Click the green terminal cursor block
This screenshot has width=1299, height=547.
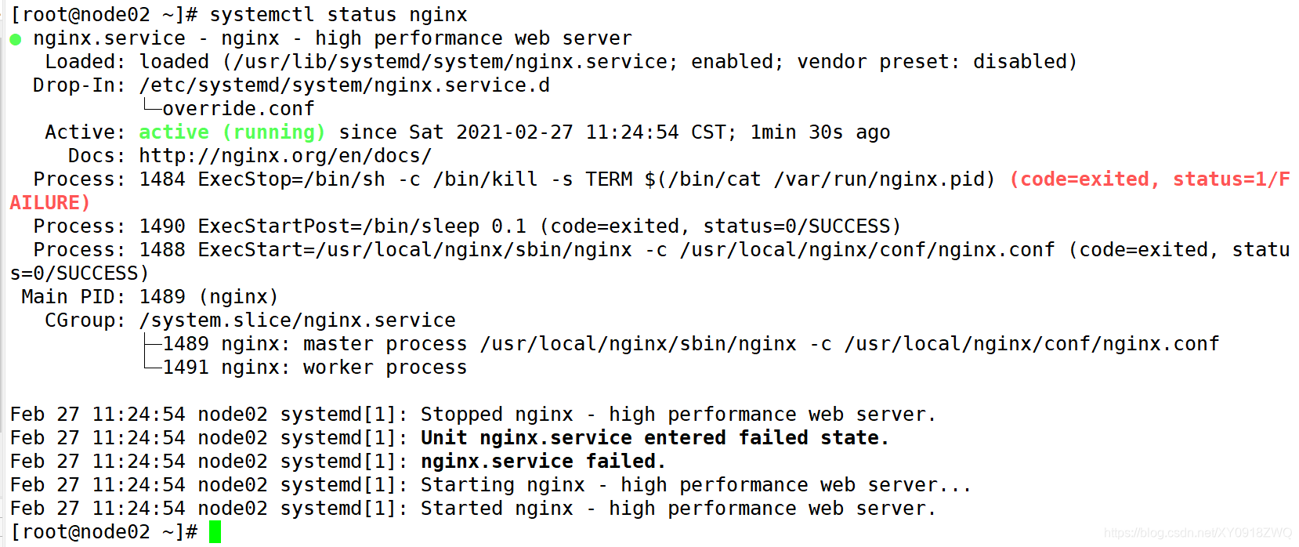point(215,532)
